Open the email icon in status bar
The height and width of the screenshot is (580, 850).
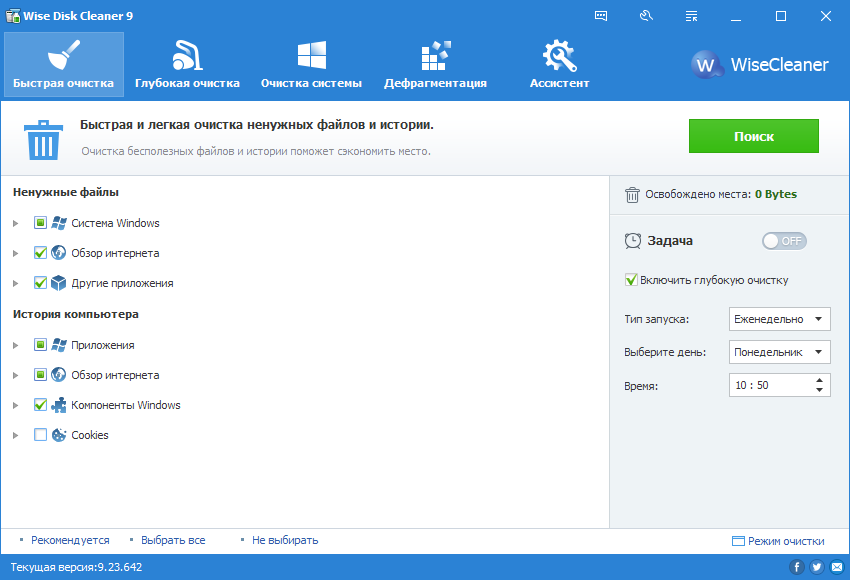pyautogui.click(x=837, y=567)
